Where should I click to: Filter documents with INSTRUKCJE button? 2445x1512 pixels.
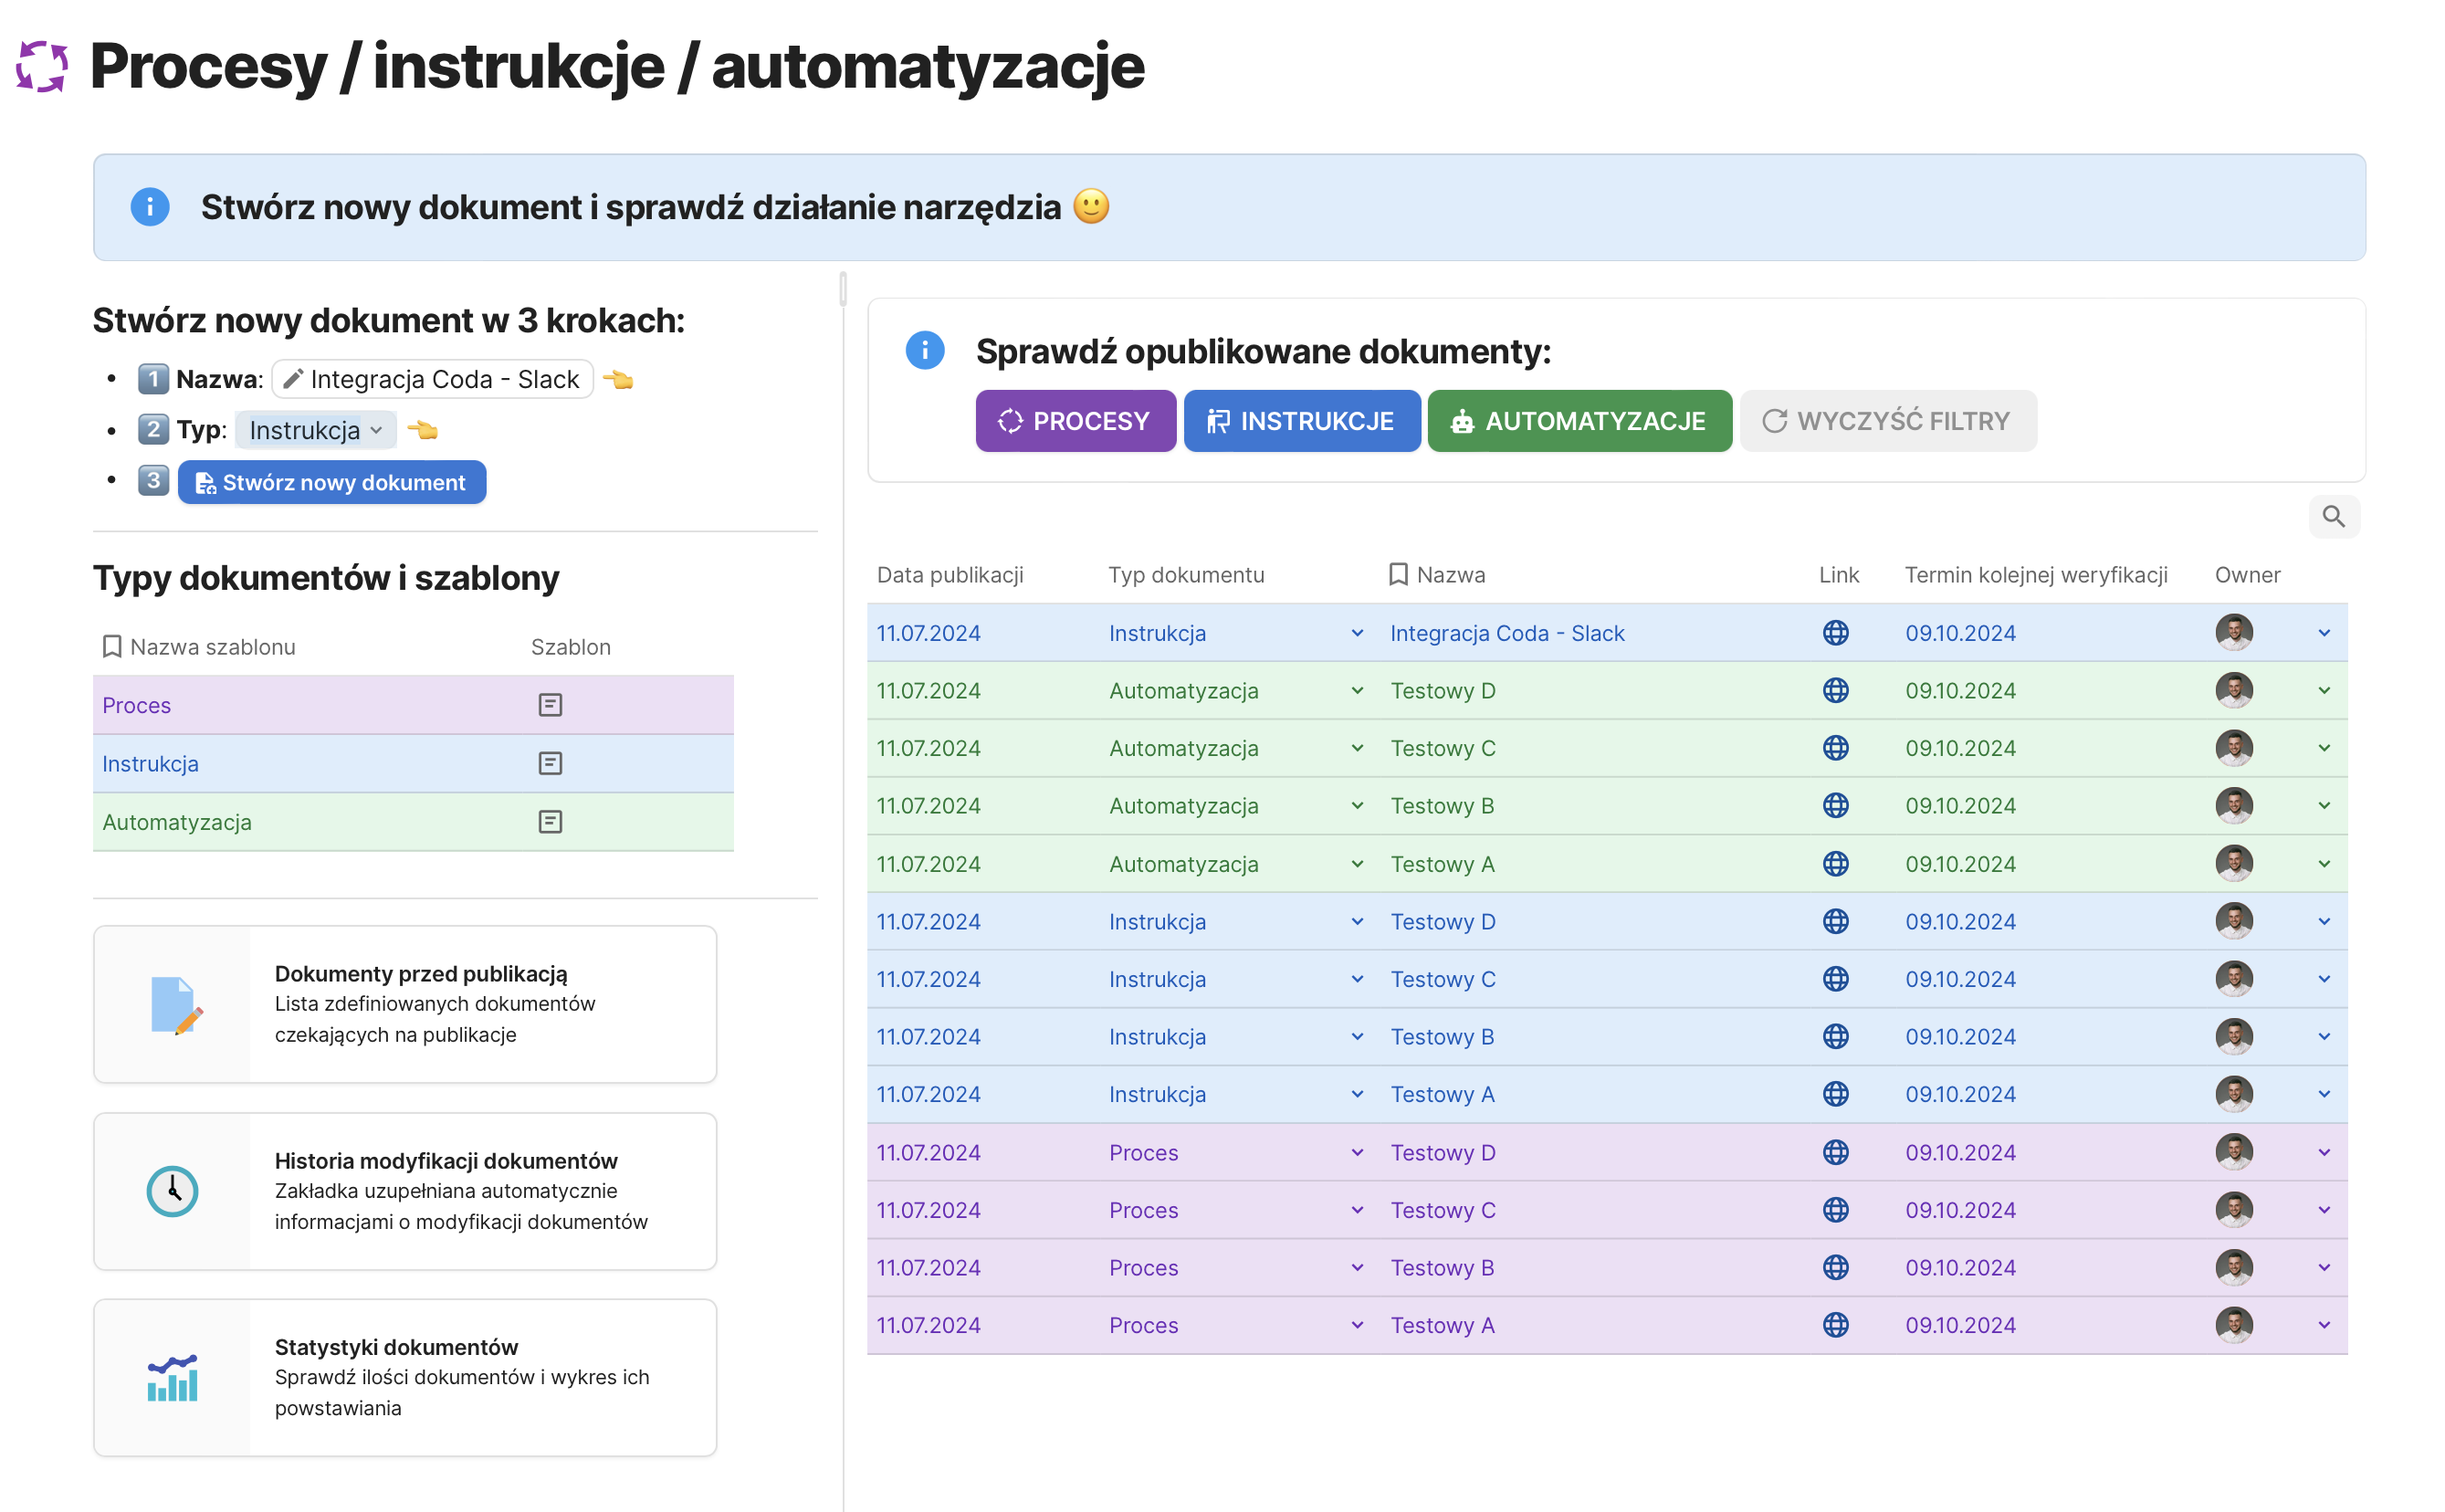1301,421
